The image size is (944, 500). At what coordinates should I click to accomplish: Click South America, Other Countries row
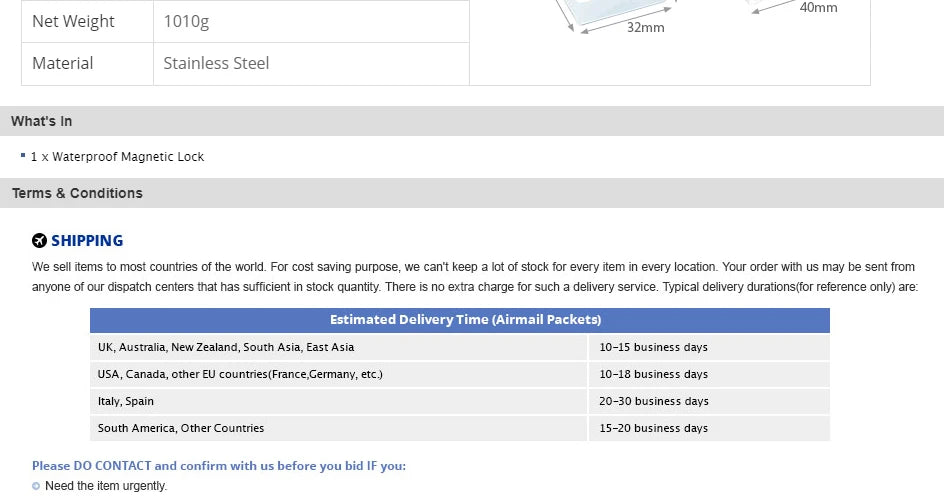pyautogui.click(x=460, y=428)
